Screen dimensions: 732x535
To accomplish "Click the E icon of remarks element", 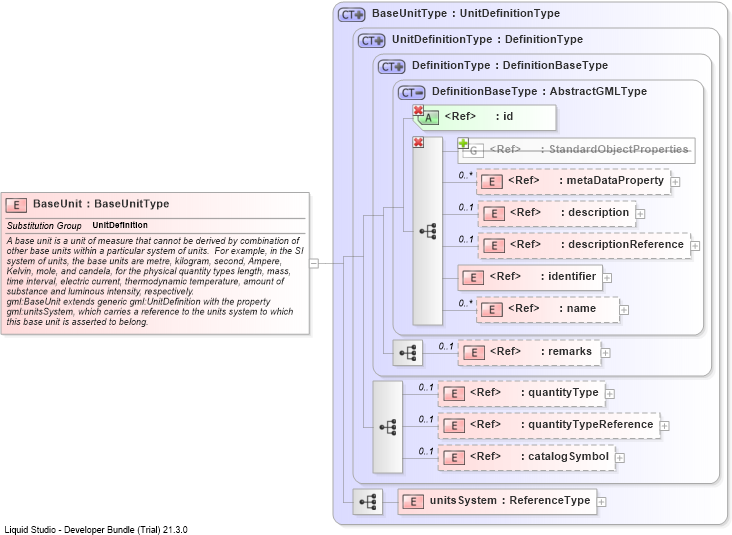I will [x=473, y=352].
